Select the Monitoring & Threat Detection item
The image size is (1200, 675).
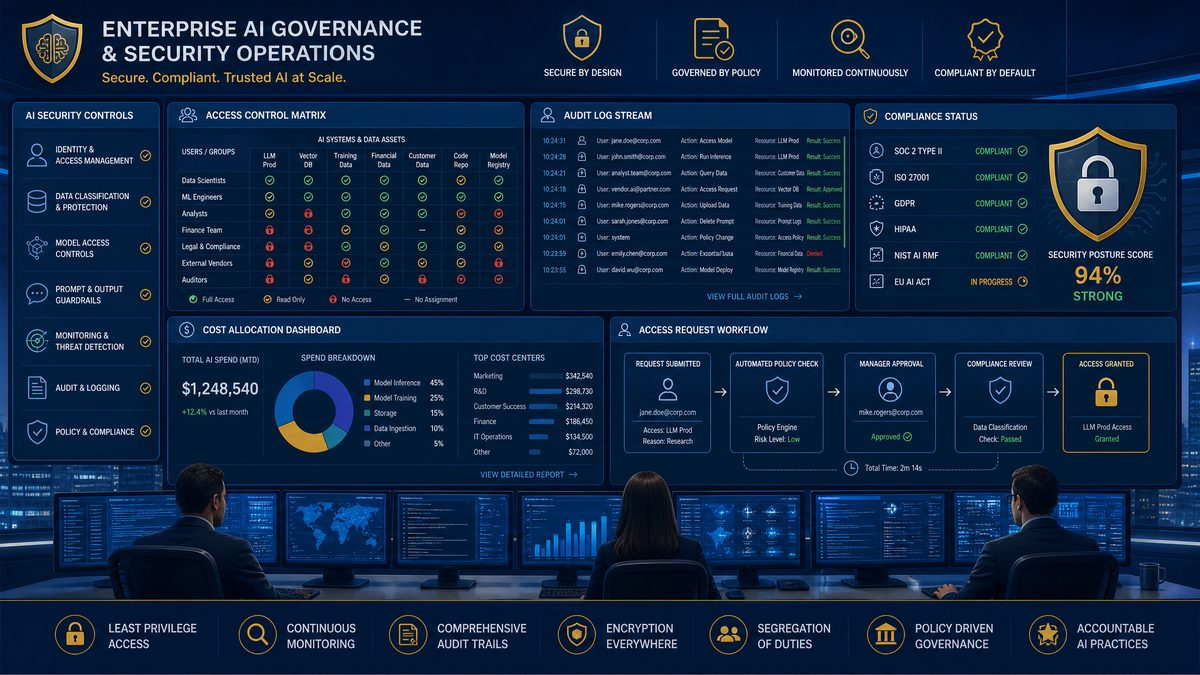point(88,341)
